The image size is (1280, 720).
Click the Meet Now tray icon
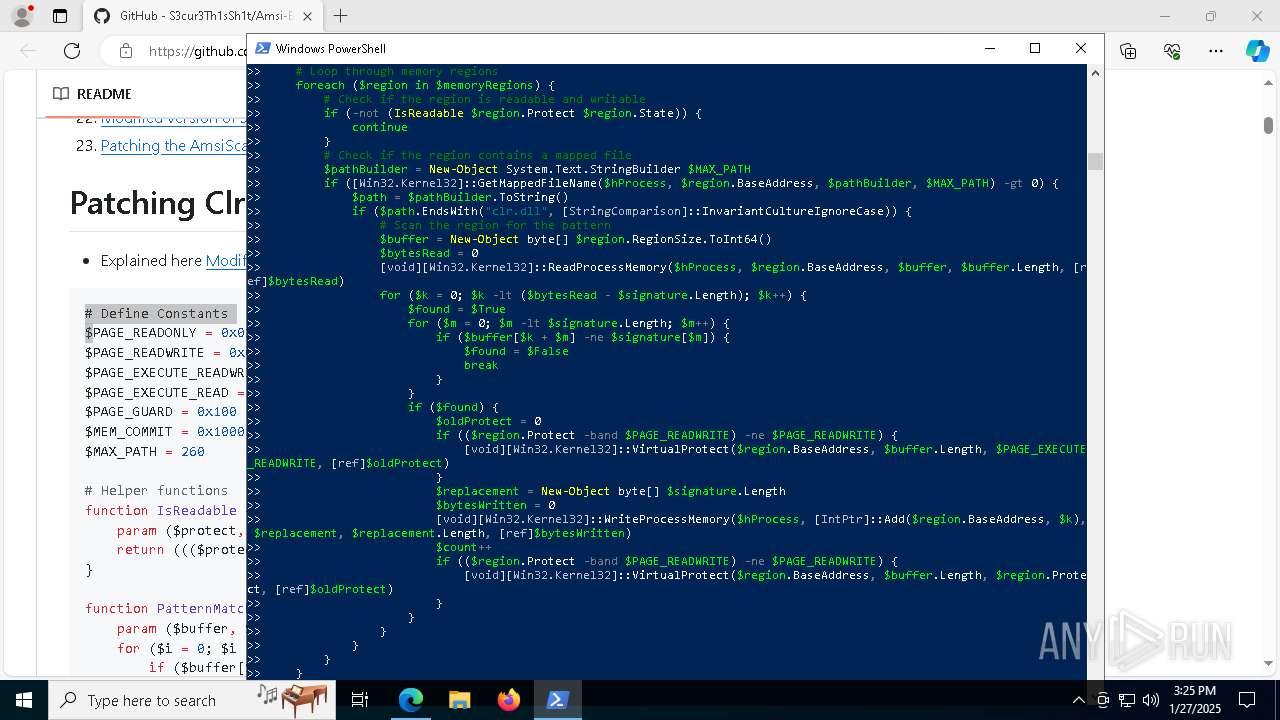click(x=1102, y=700)
